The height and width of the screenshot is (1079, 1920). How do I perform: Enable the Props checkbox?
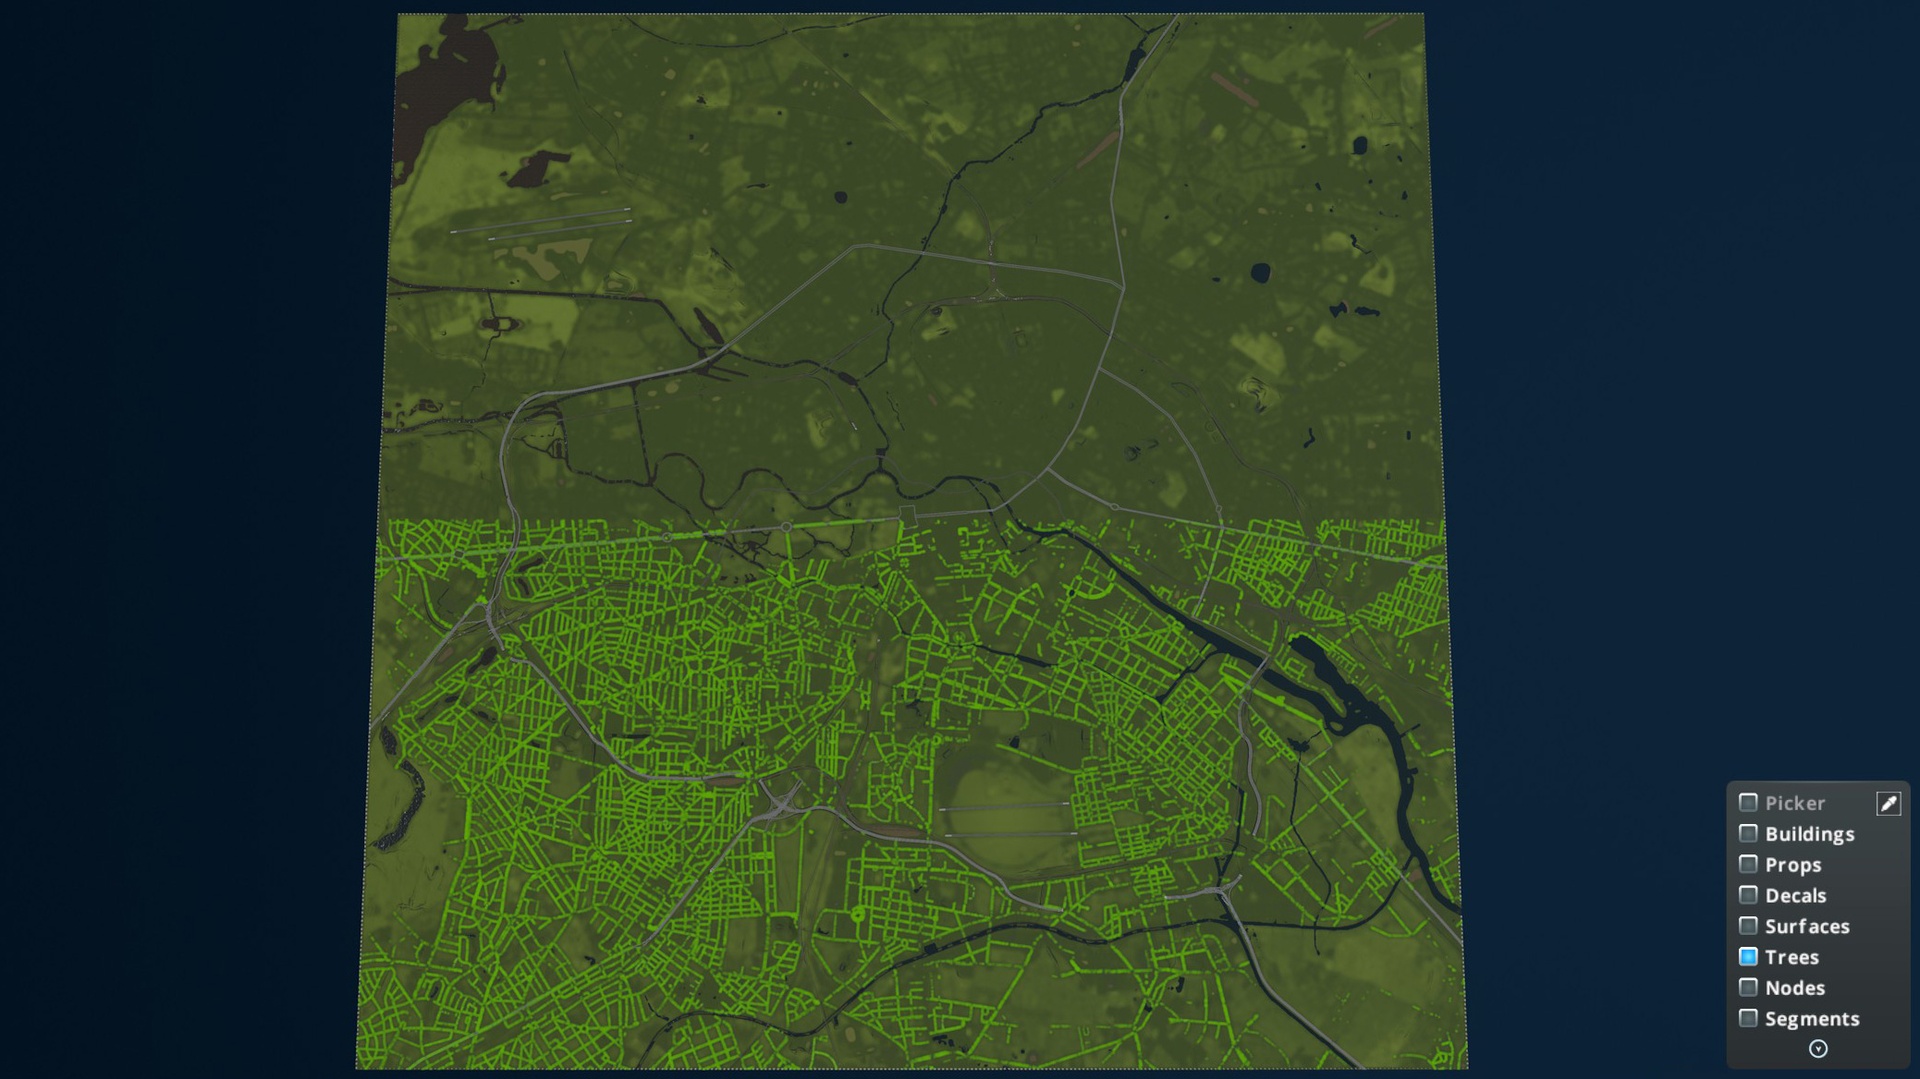coord(1749,864)
